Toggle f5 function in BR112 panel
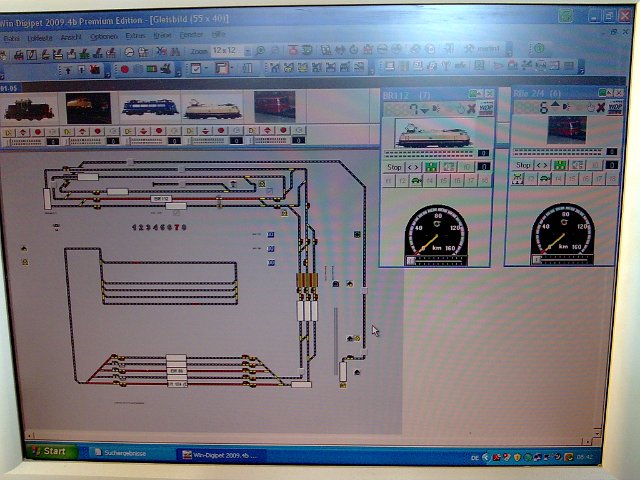 [444, 180]
